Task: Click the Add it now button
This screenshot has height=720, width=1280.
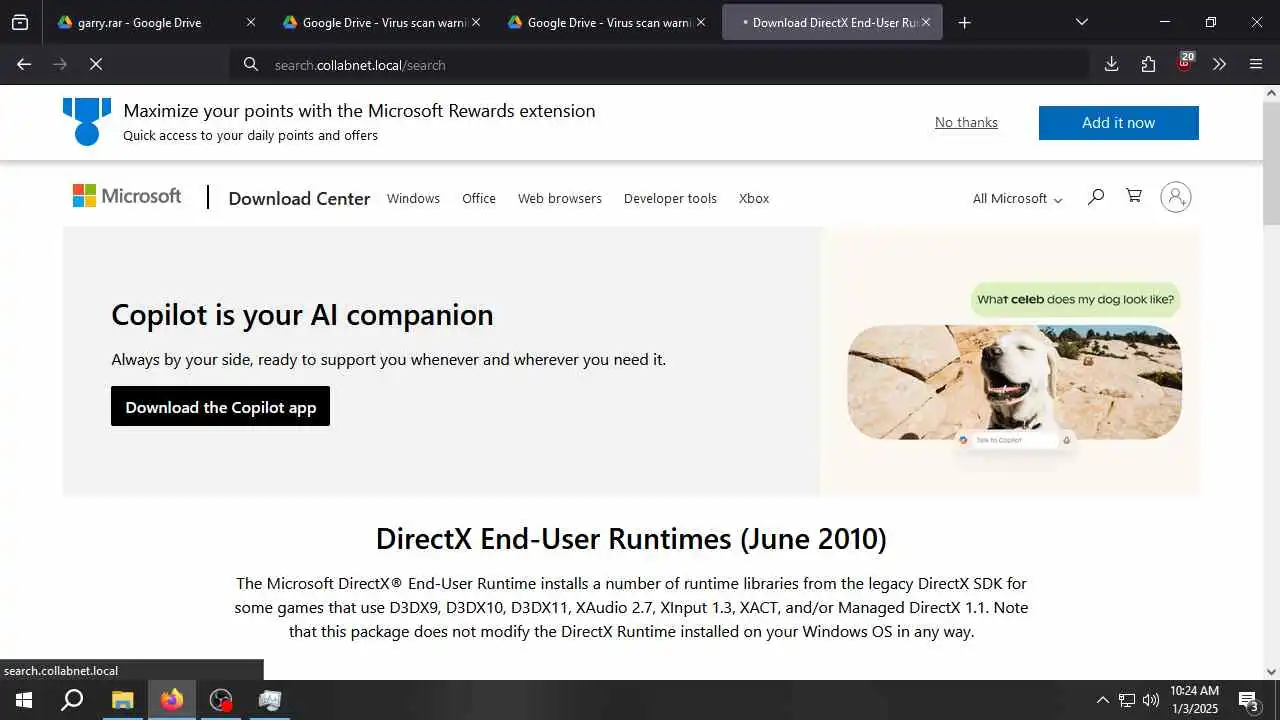Action: pyautogui.click(x=1118, y=122)
